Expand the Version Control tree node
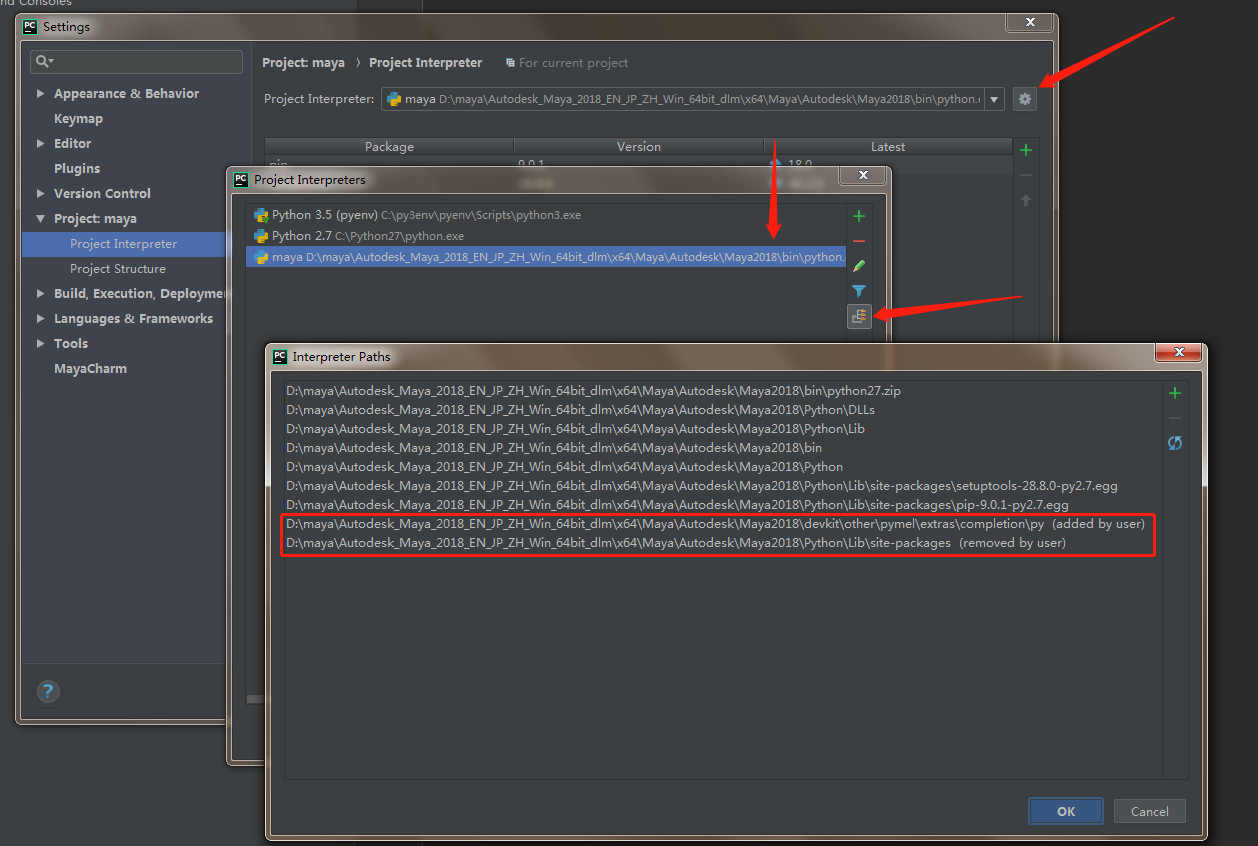Screen dimensions: 1258x846 (x=41, y=194)
